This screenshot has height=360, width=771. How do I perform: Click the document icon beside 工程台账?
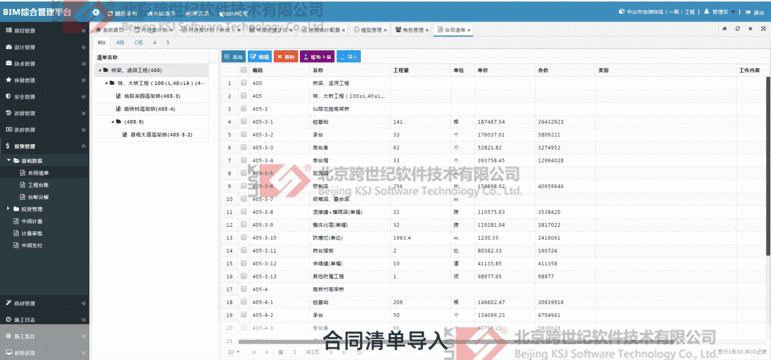(22, 185)
